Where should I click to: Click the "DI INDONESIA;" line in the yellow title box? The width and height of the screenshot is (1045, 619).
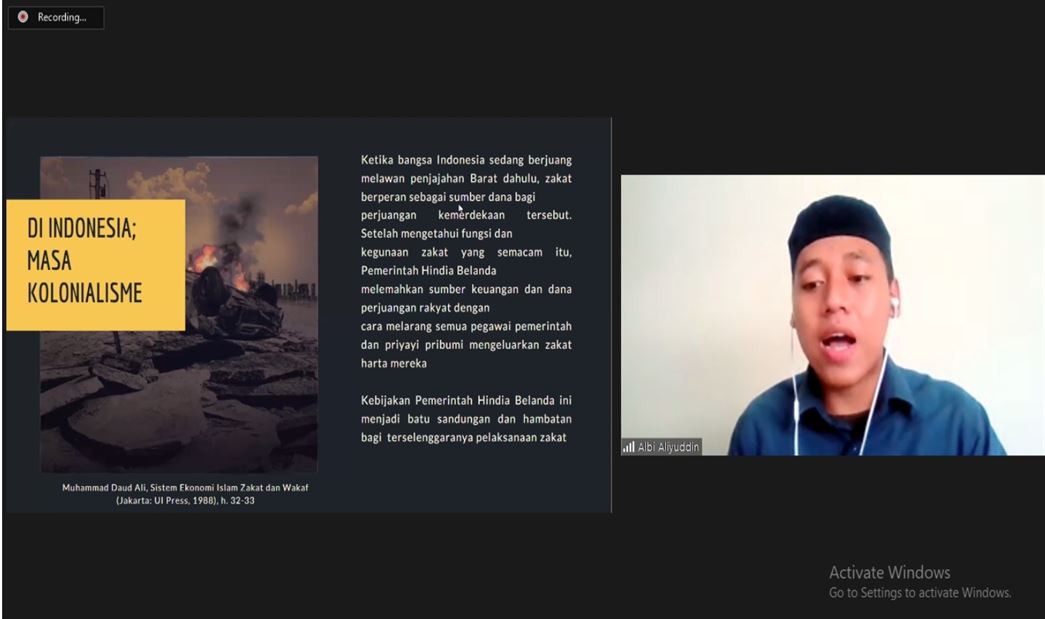pyautogui.click(x=82, y=229)
